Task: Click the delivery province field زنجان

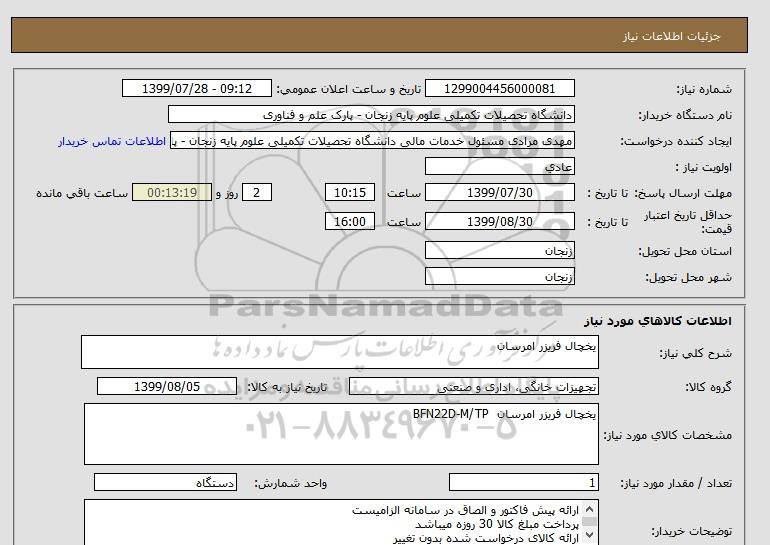Action: 499,250
